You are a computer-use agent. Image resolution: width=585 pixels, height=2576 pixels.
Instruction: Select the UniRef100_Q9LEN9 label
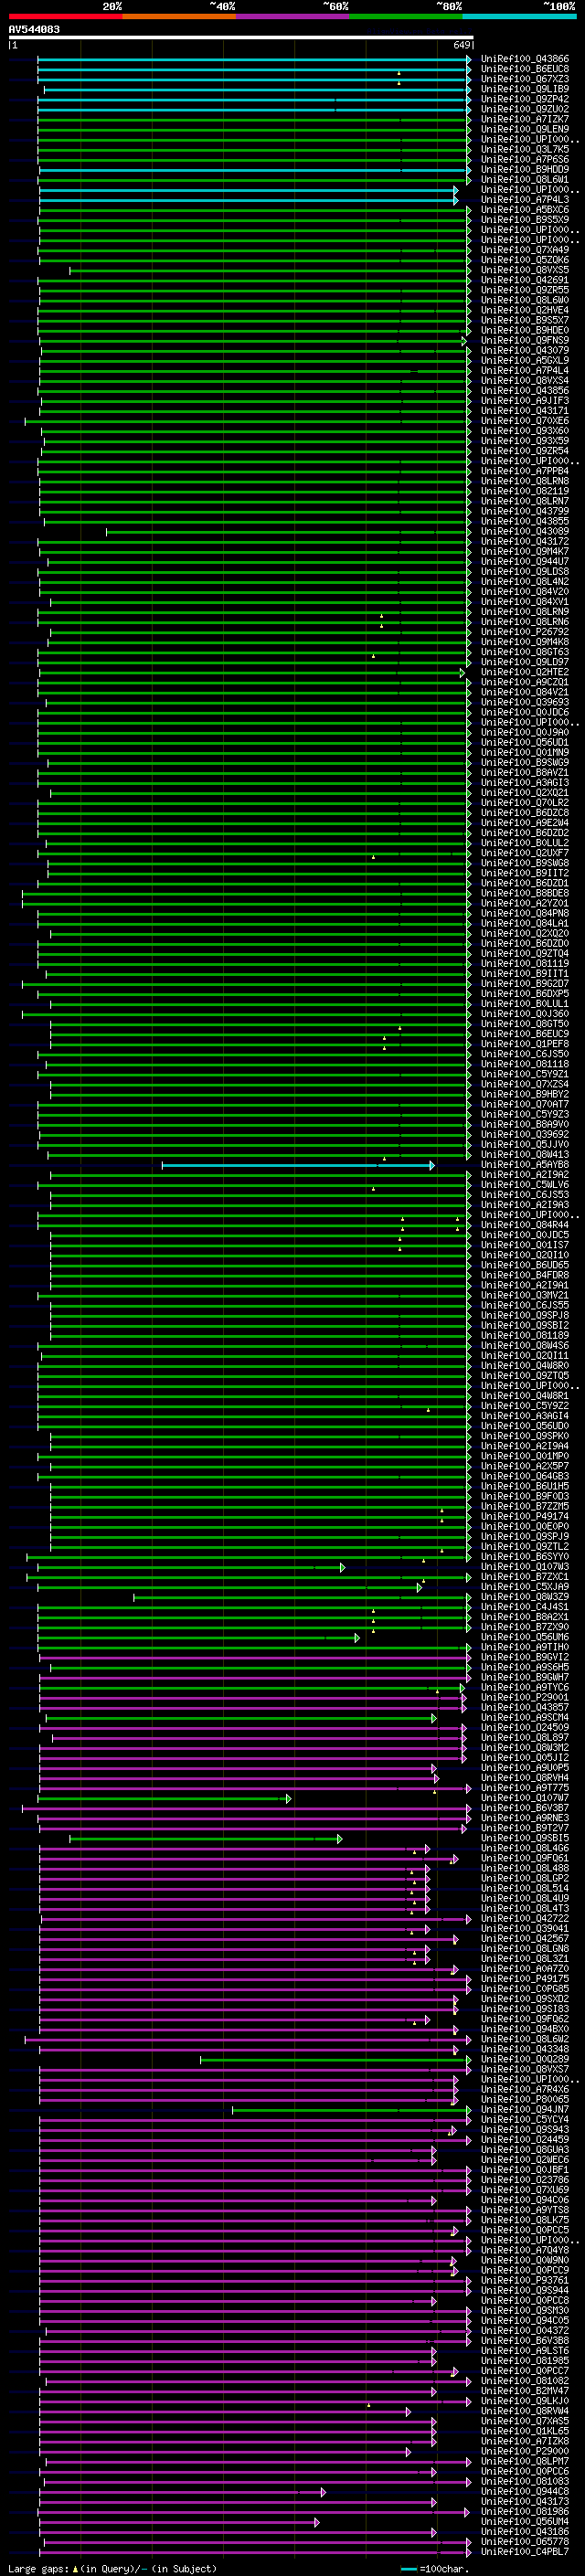(525, 129)
